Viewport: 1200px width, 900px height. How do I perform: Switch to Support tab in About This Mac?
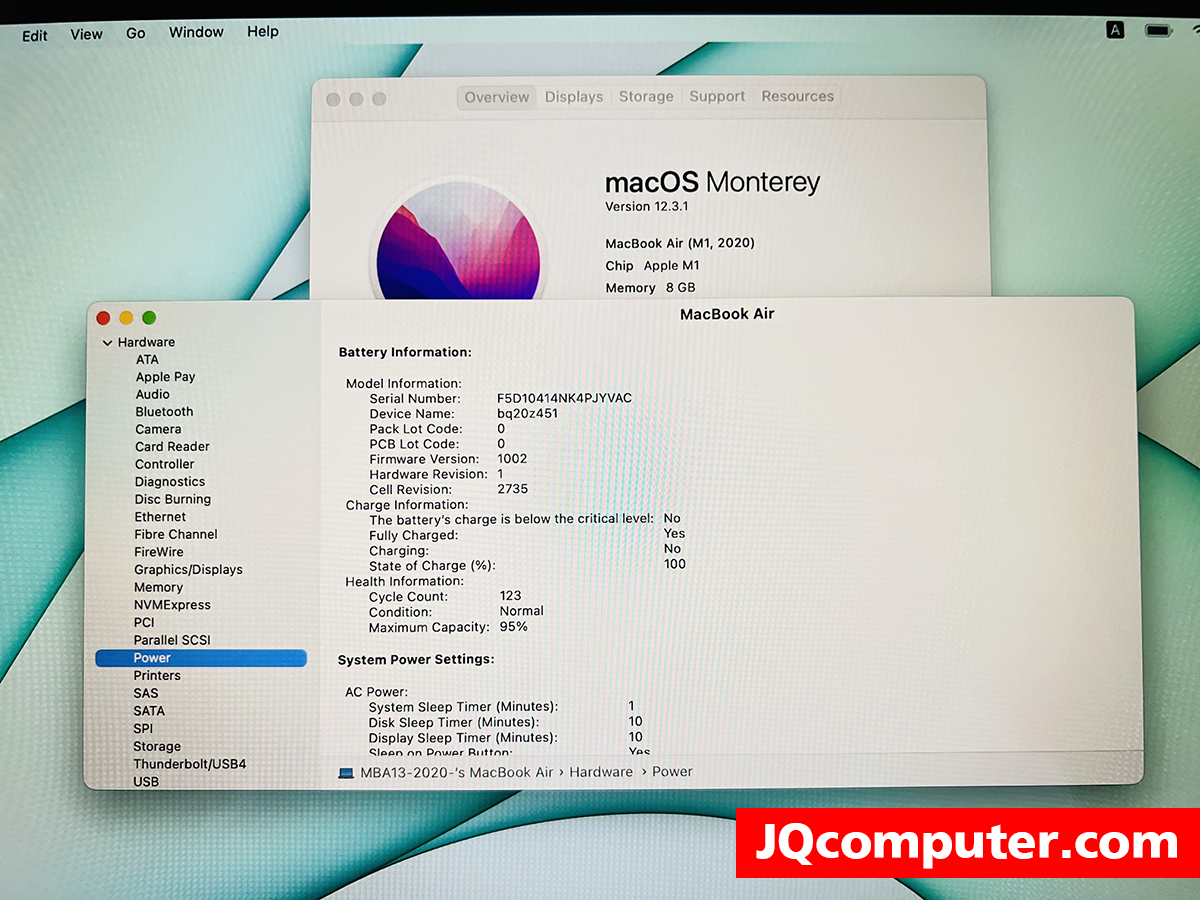[x=717, y=96]
